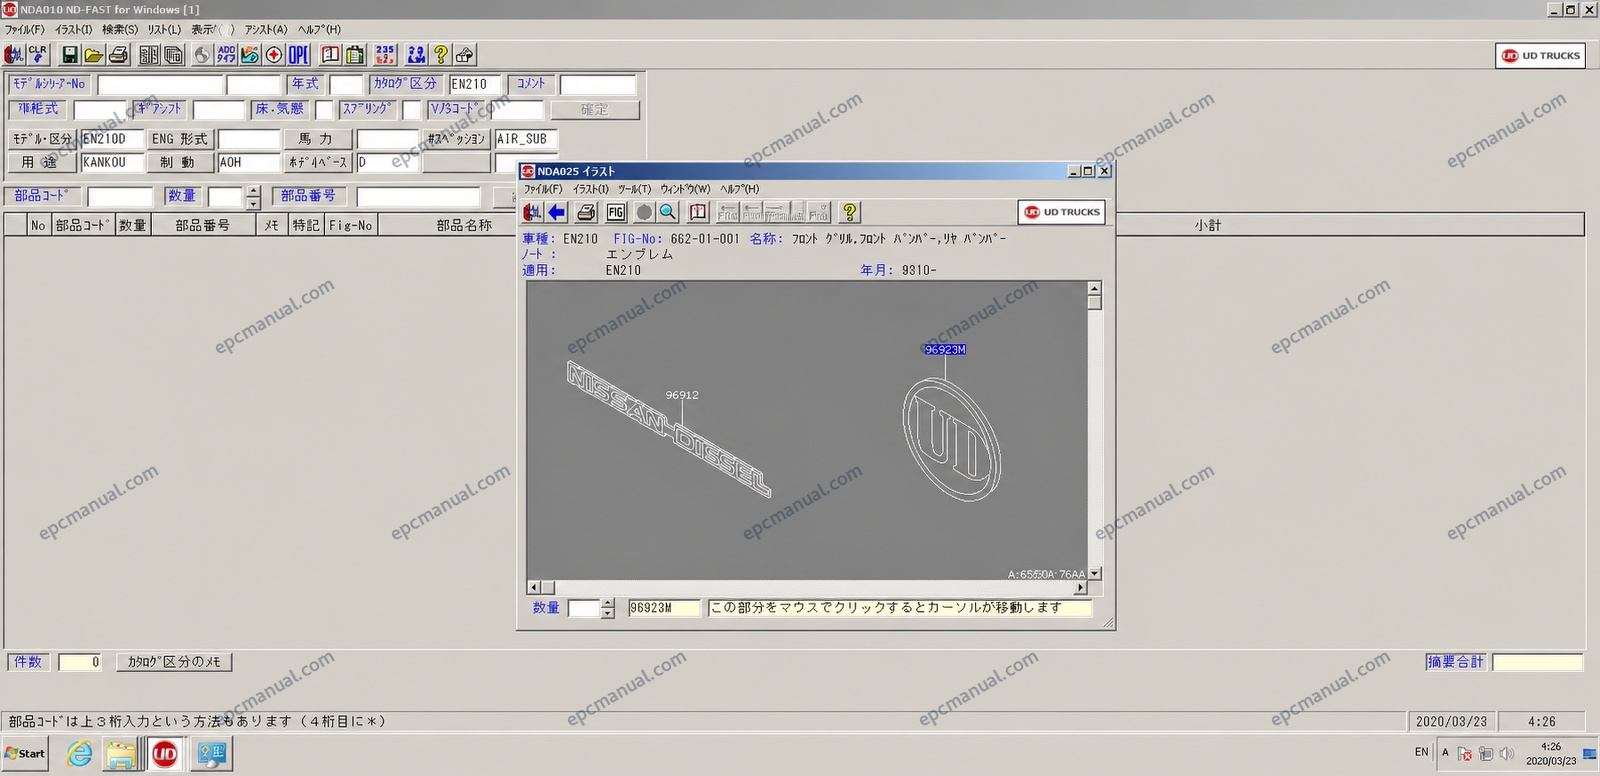The width and height of the screenshot is (1600, 776).
Task: Select the highlighted 96923M part label
Action: [x=945, y=350]
